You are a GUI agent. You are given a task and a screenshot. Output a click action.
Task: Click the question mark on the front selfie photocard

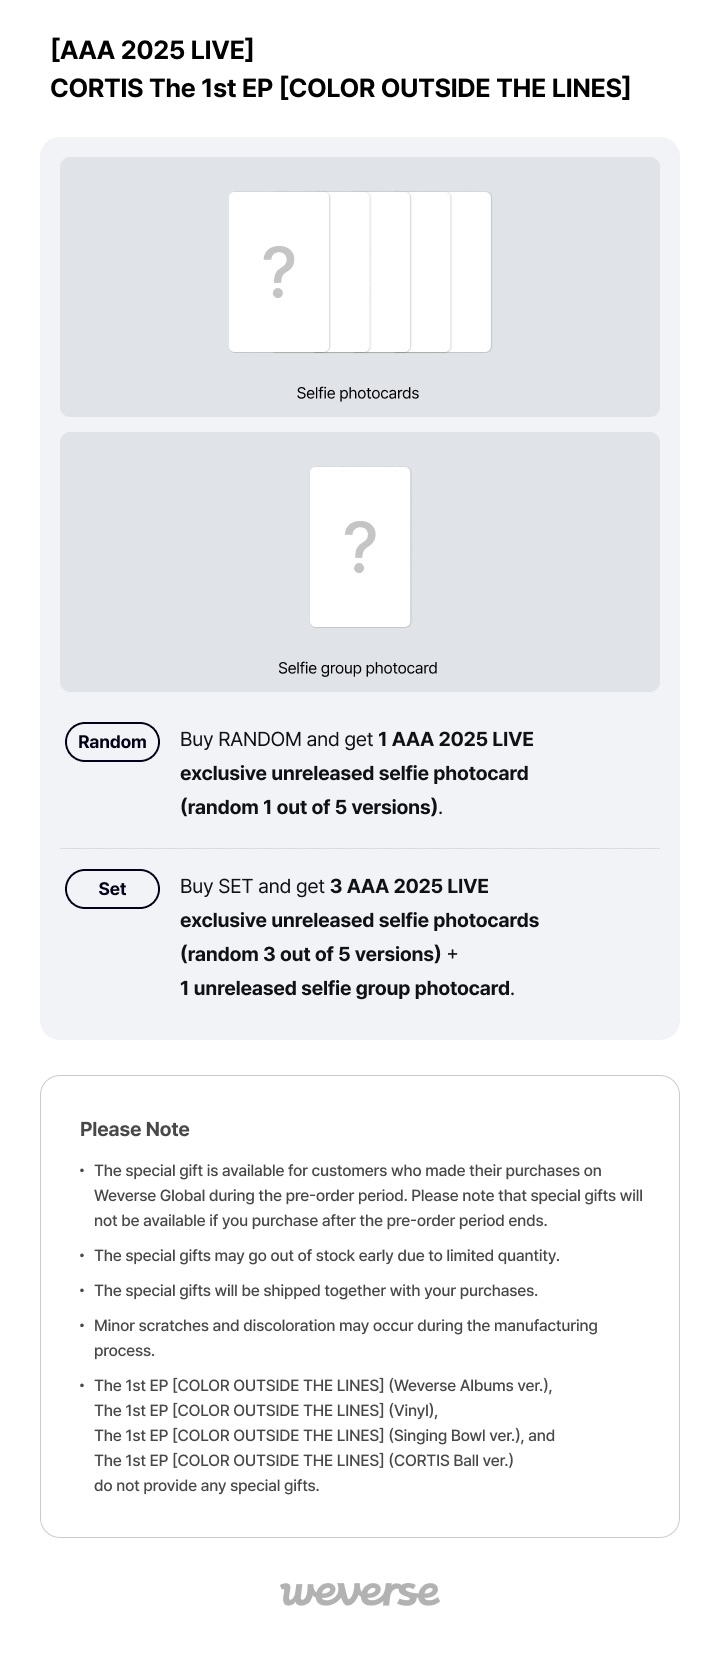click(x=279, y=272)
